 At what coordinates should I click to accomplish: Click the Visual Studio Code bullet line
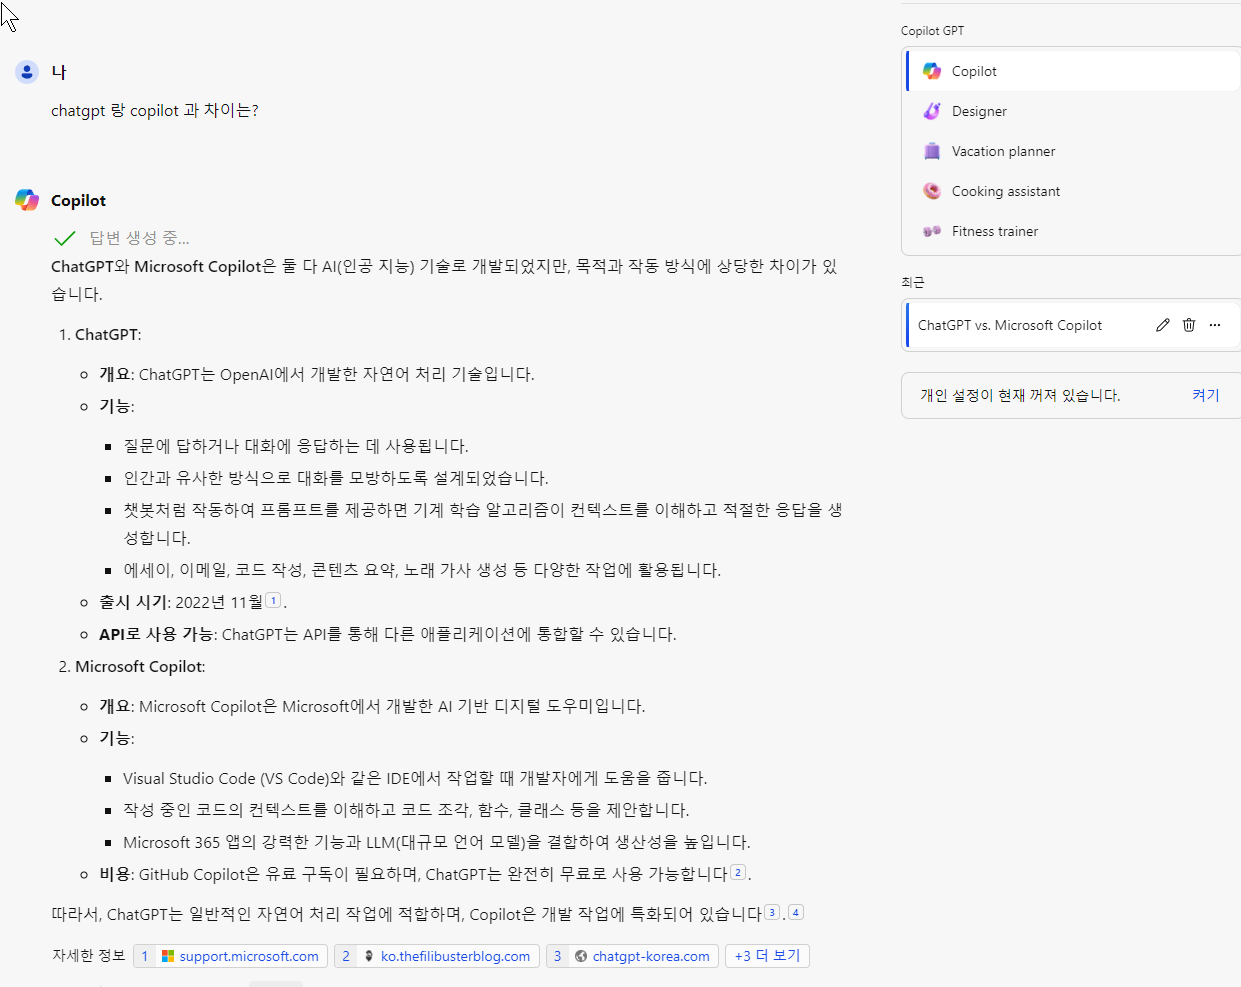pos(415,778)
